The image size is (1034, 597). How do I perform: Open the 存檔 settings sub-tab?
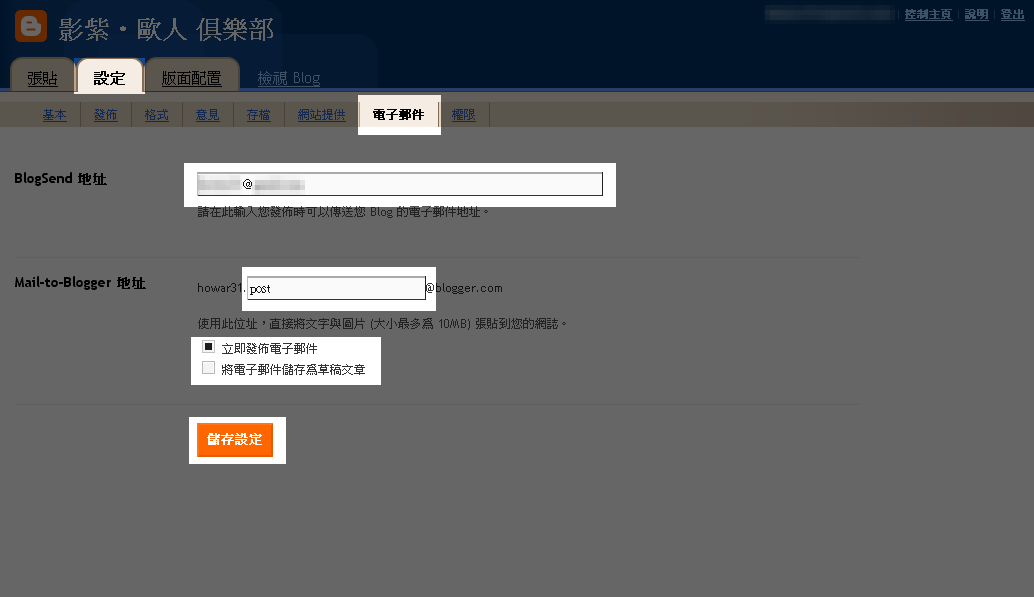[x=258, y=115]
